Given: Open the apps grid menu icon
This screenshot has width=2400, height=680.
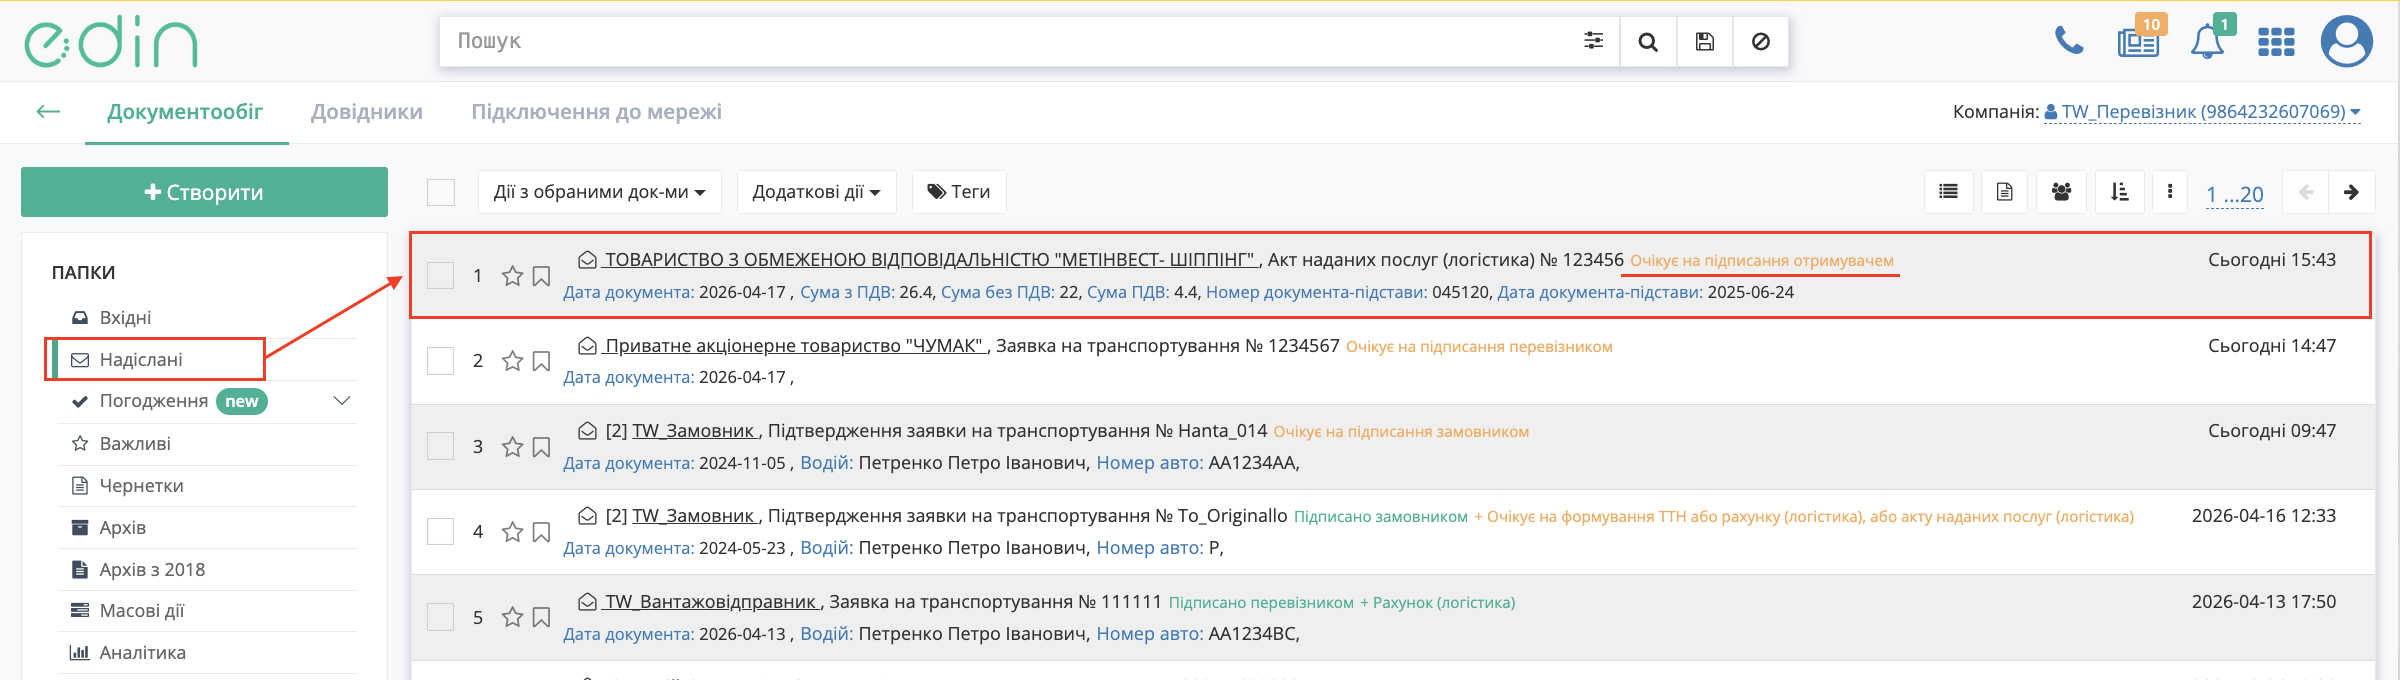Looking at the screenshot, I should click(2276, 42).
